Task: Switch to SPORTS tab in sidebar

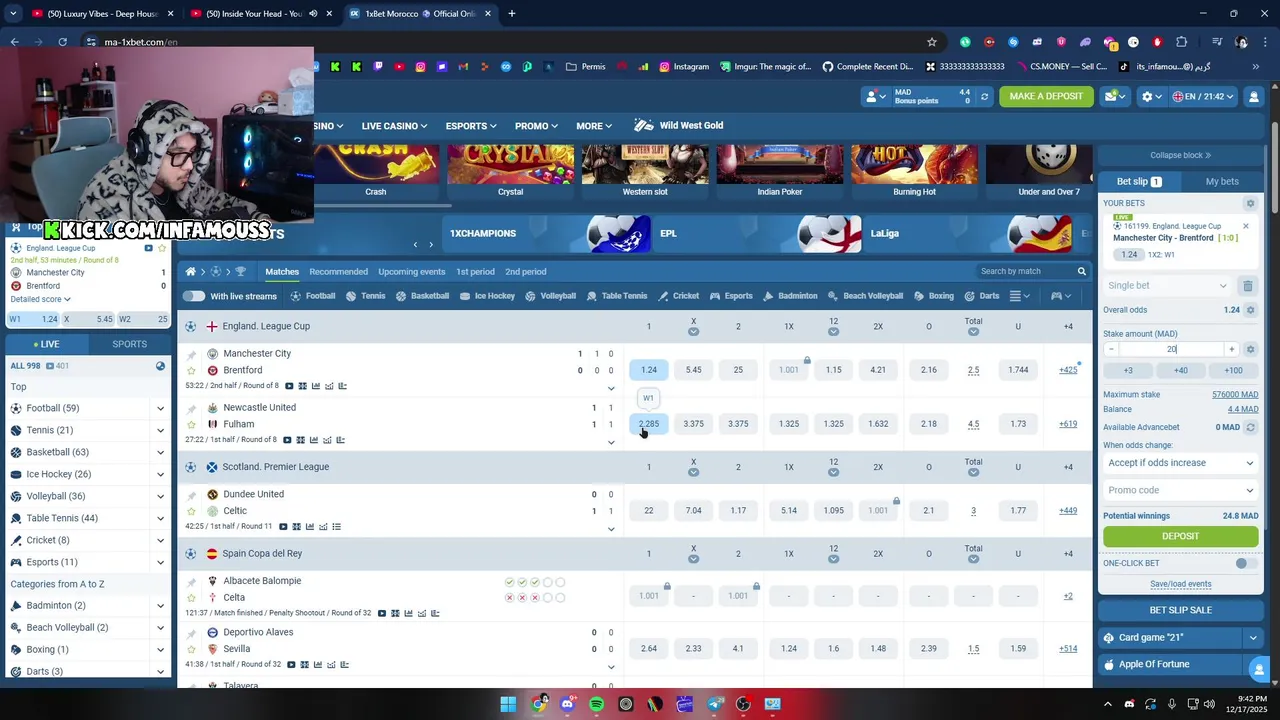Action: click(129, 344)
